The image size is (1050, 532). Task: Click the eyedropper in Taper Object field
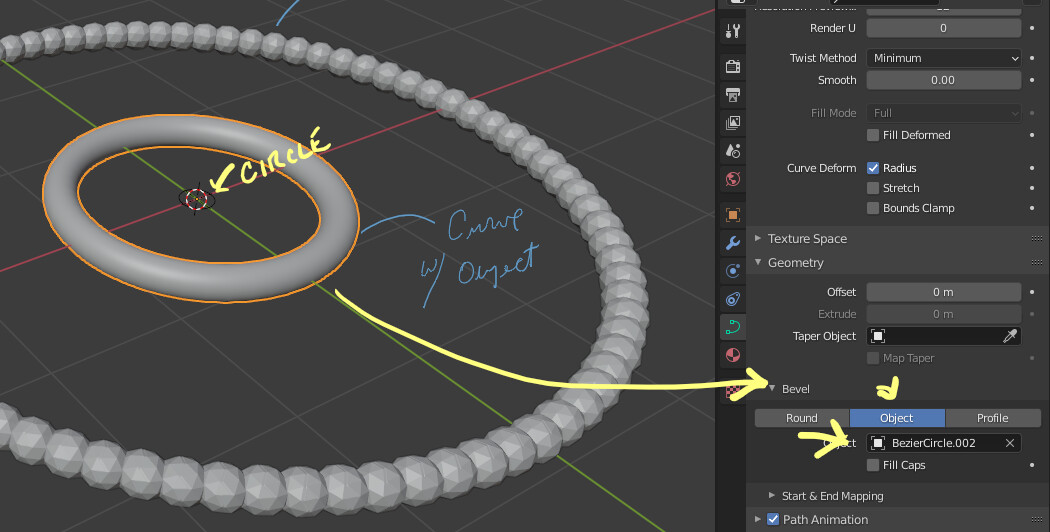[1010, 336]
